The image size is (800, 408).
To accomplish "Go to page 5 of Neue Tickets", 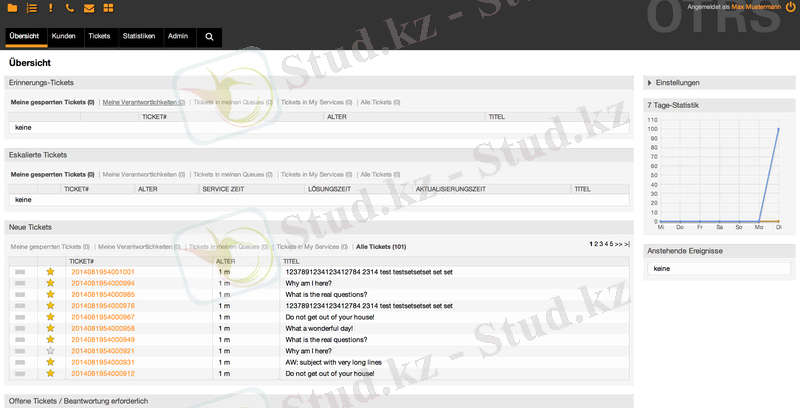I will click(x=611, y=244).
